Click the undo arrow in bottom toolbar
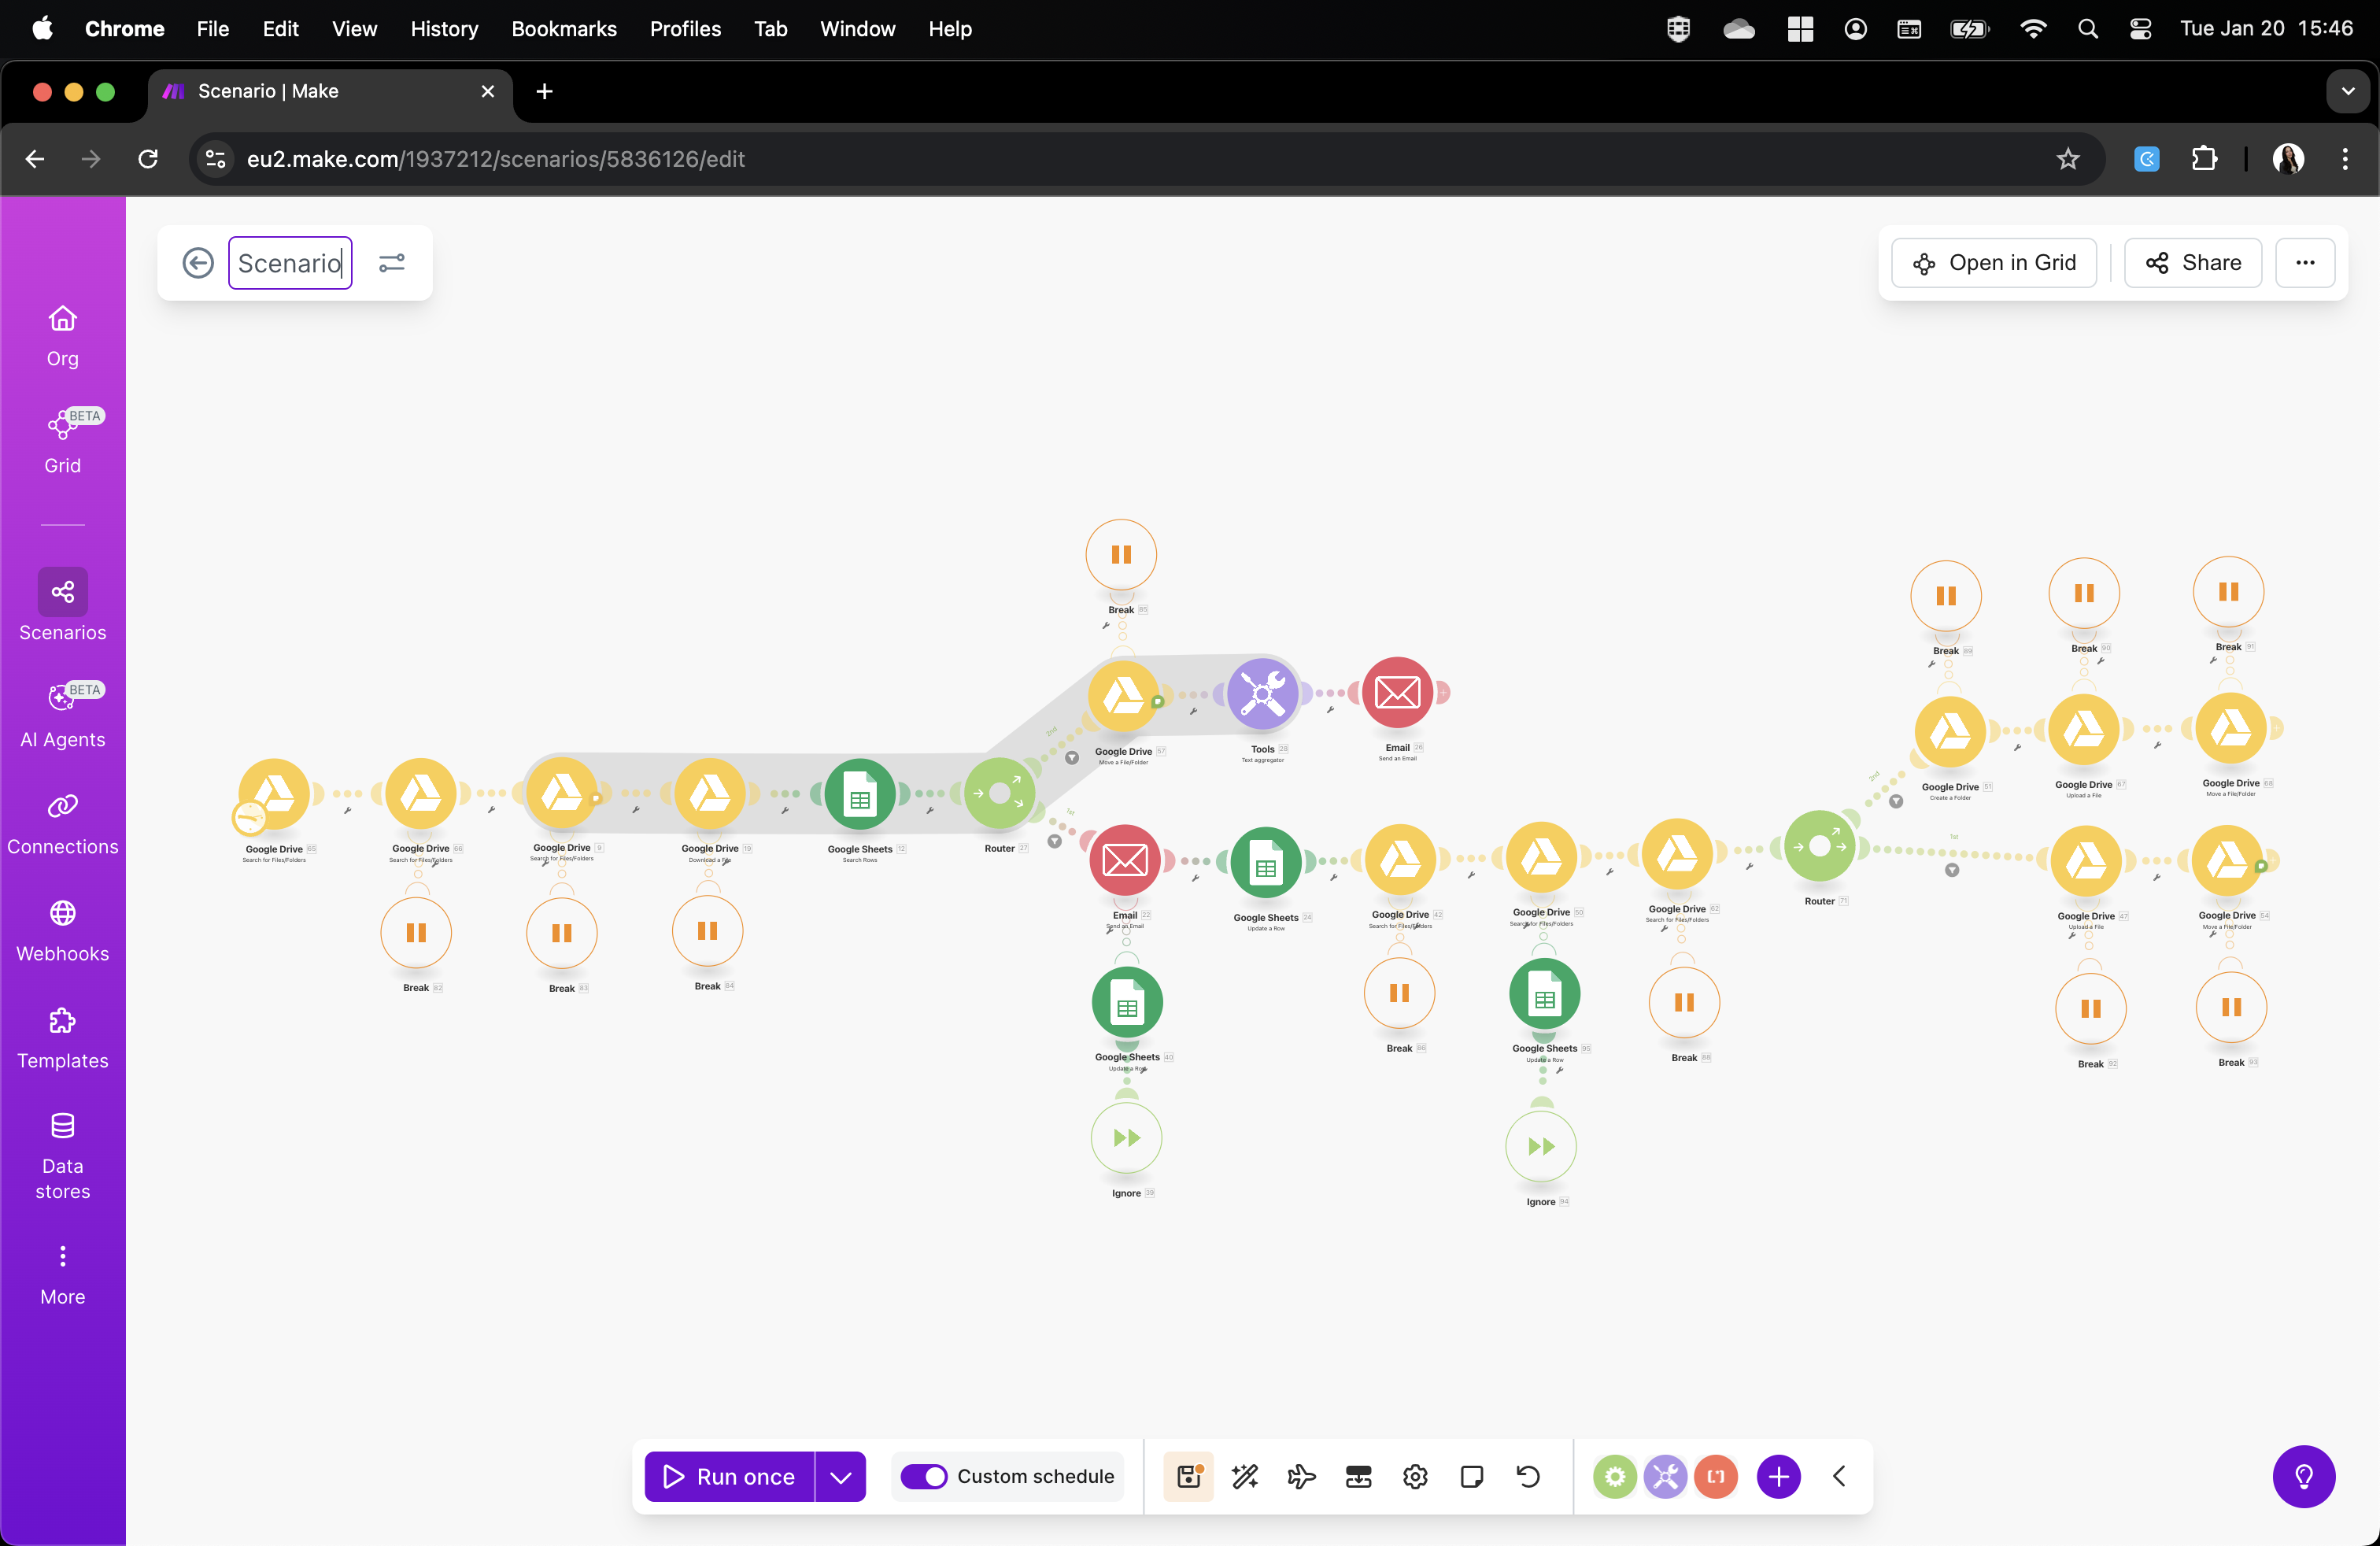Image resolution: width=2380 pixels, height=1546 pixels. click(x=1528, y=1476)
